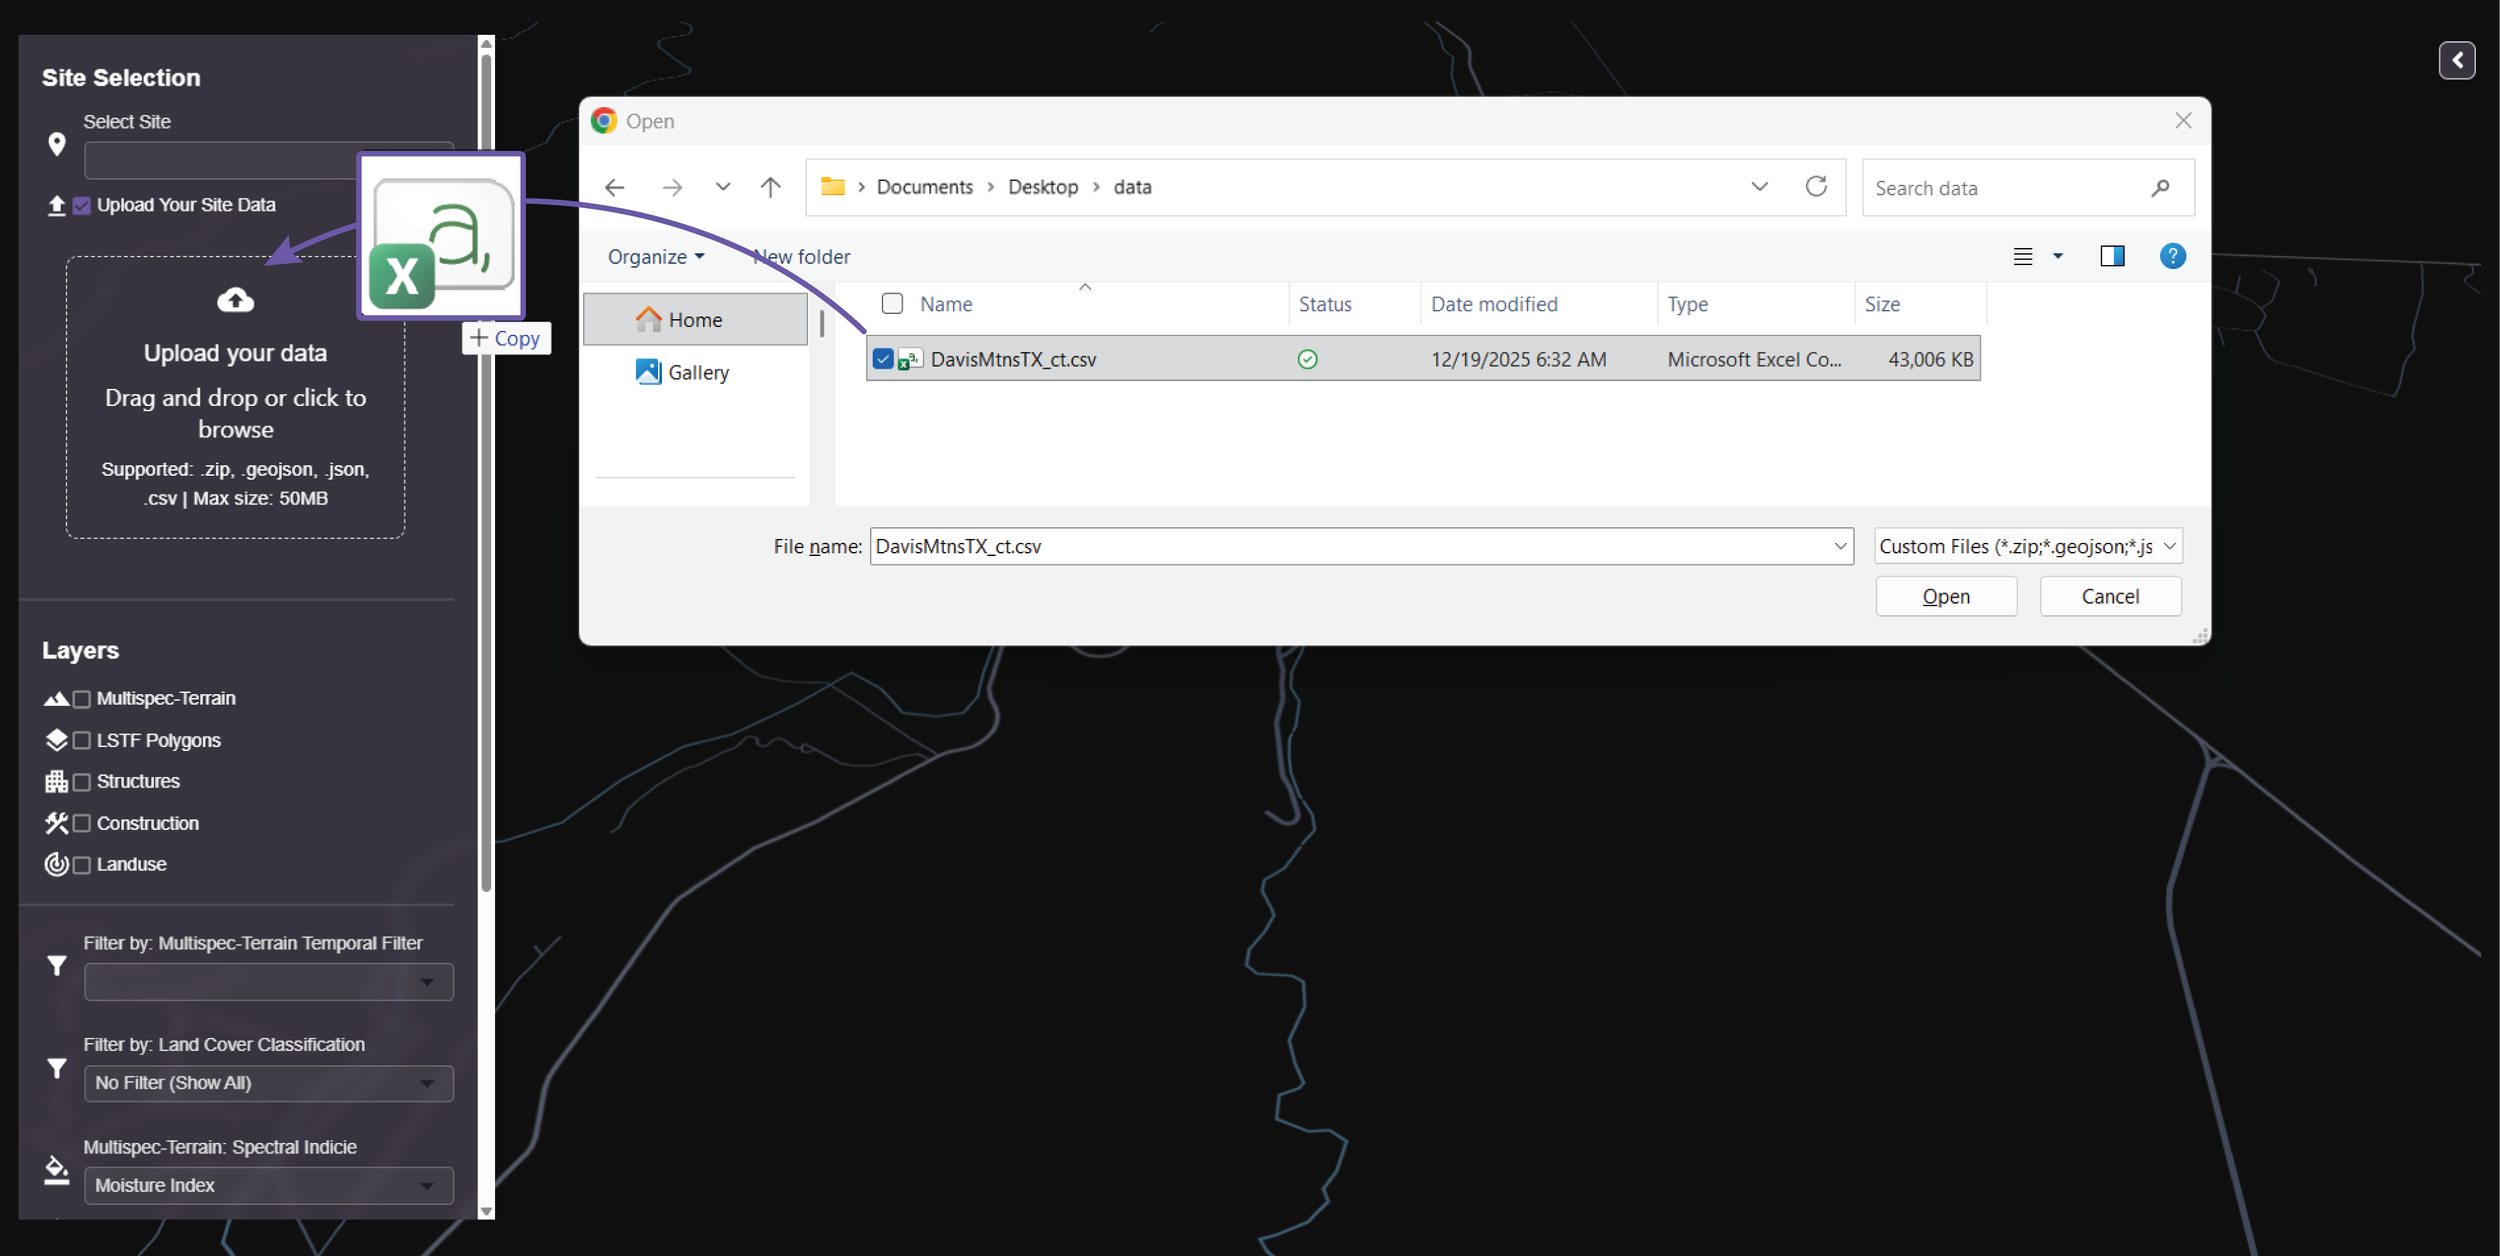The width and height of the screenshot is (2500, 1256).
Task: Click the back navigation arrow
Action: click(615, 187)
